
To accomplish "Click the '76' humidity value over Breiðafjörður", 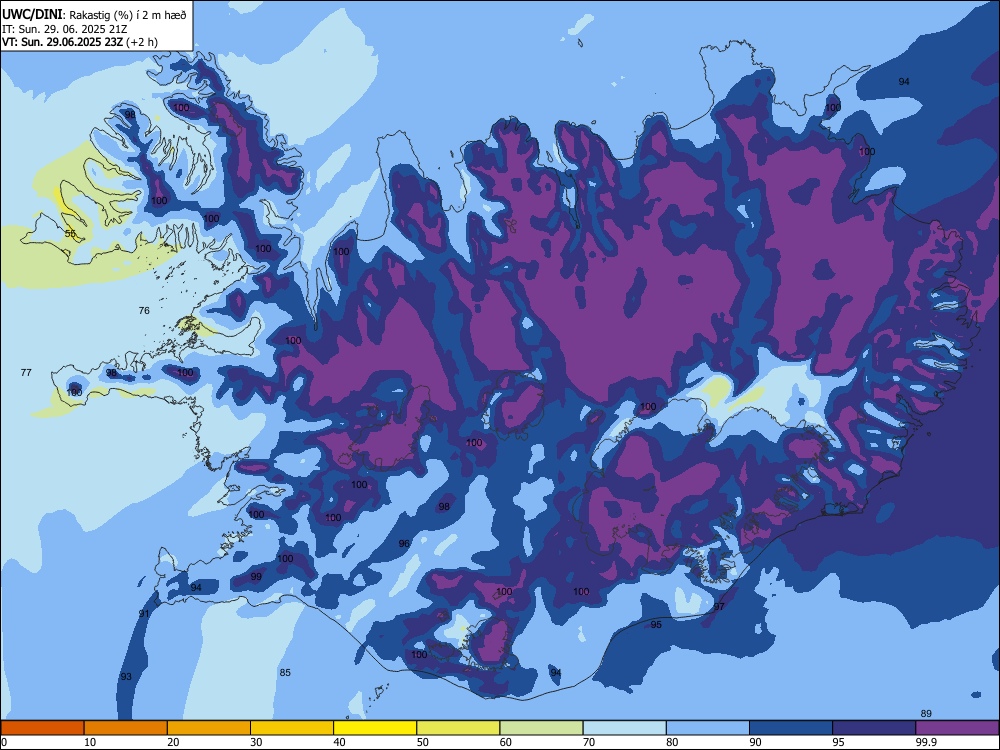I will click(x=144, y=311).
